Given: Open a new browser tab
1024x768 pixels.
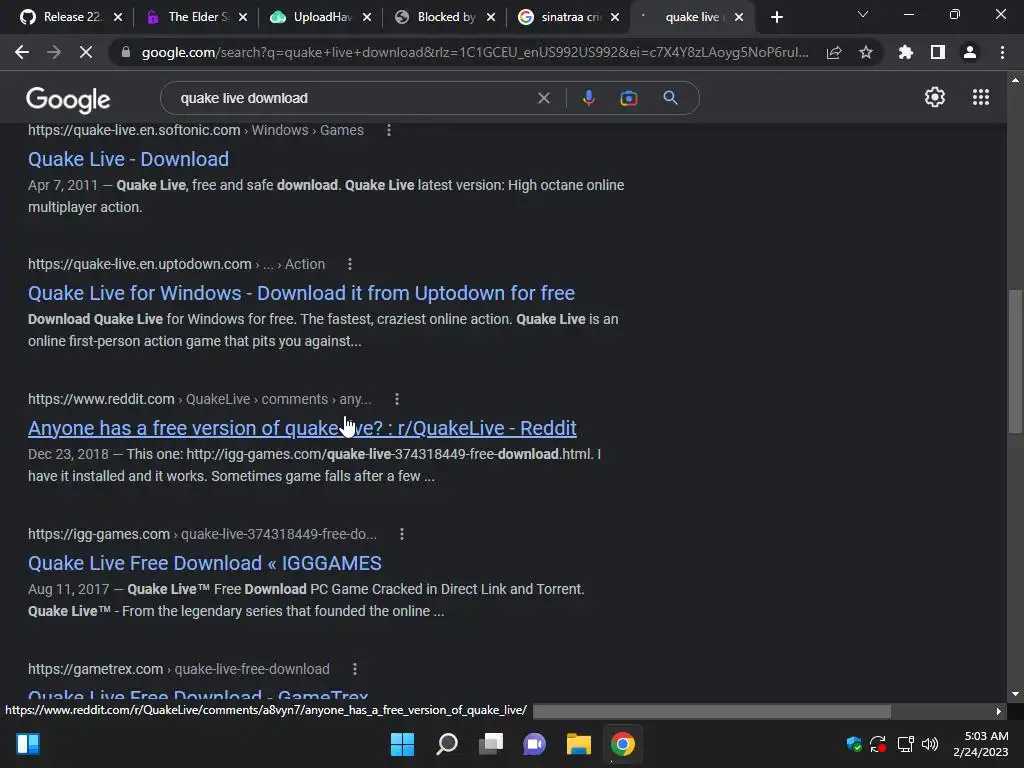Looking at the screenshot, I should click(776, 17).
